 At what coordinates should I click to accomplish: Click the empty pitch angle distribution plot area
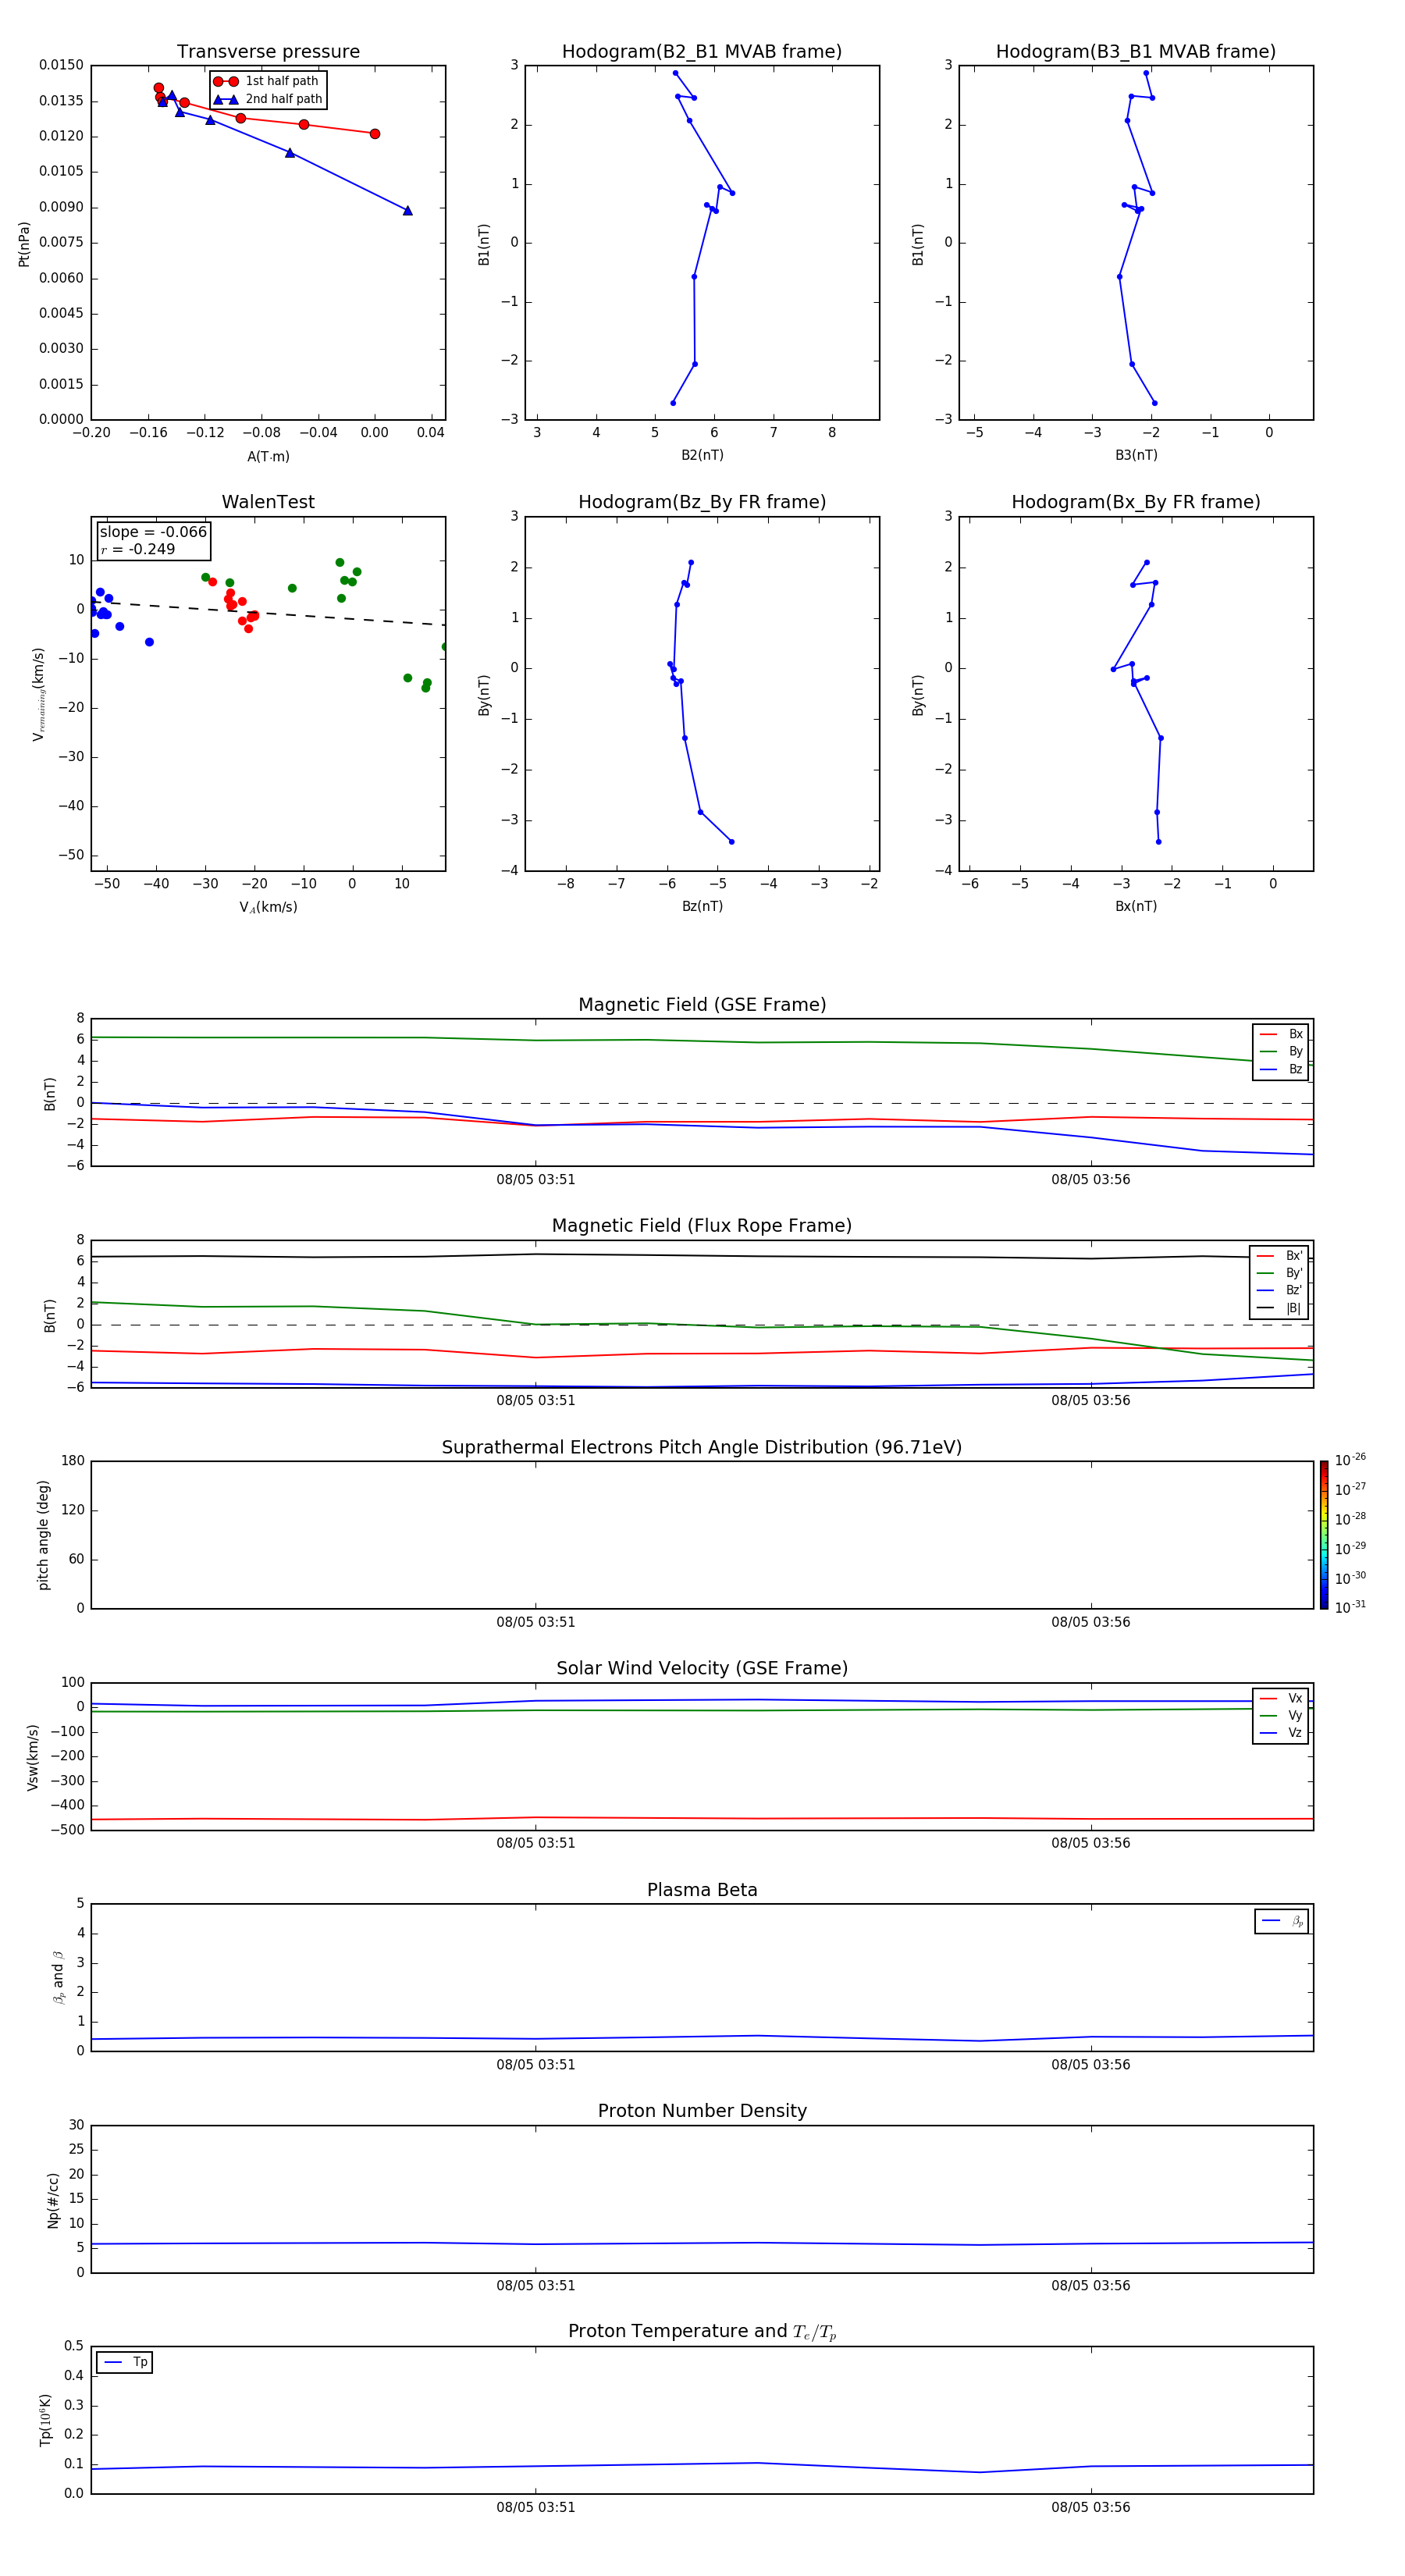tap(702, 1535)
